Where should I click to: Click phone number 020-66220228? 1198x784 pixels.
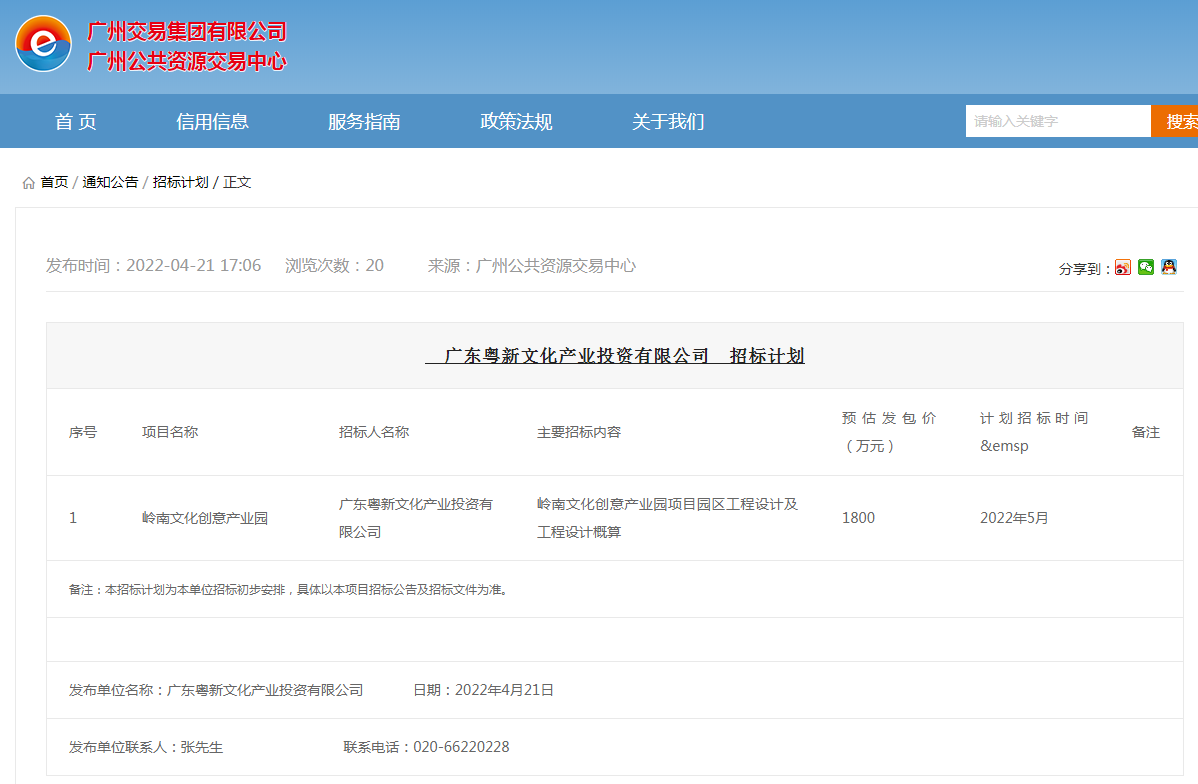point(461,747)
